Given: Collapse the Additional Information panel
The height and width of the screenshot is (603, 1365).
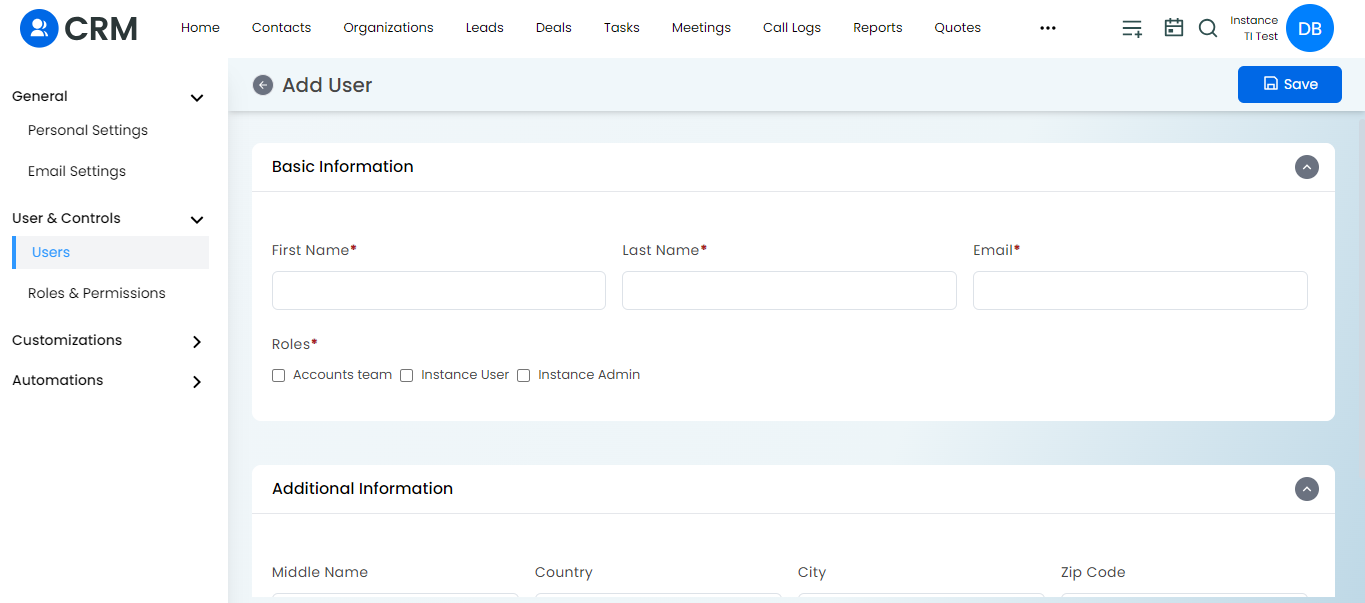Looking at the screenshot, I should [x=1307, y=489].
